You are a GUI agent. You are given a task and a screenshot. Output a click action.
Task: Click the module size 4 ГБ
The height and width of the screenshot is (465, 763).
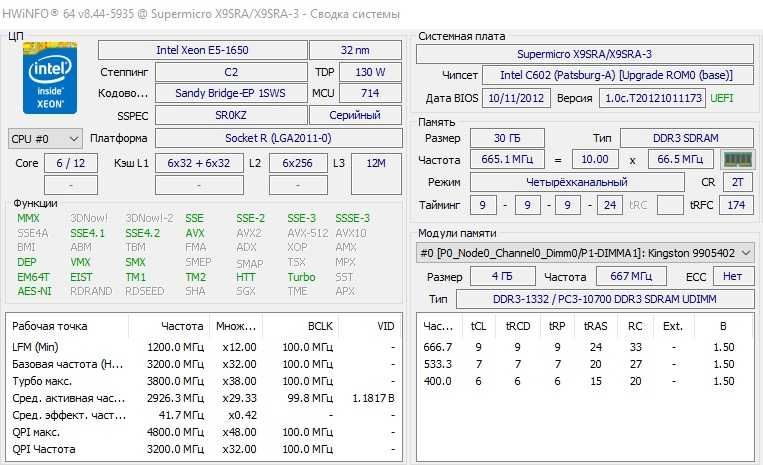[x=502, y=277]
